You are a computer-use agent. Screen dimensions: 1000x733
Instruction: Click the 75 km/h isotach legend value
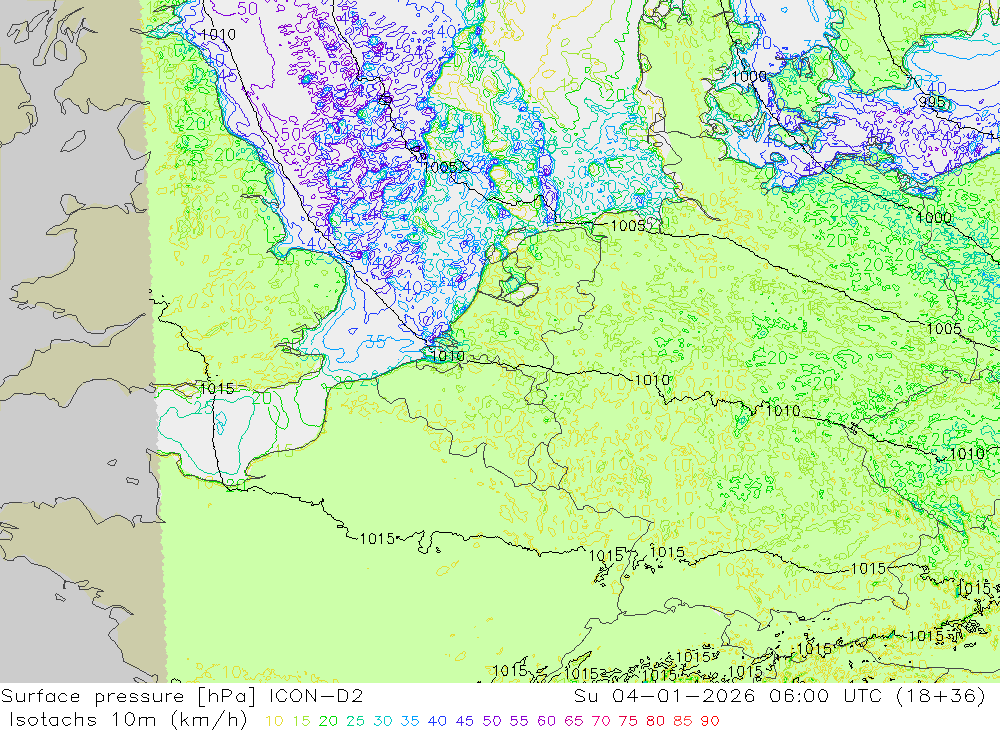click(x=628, y=721)
